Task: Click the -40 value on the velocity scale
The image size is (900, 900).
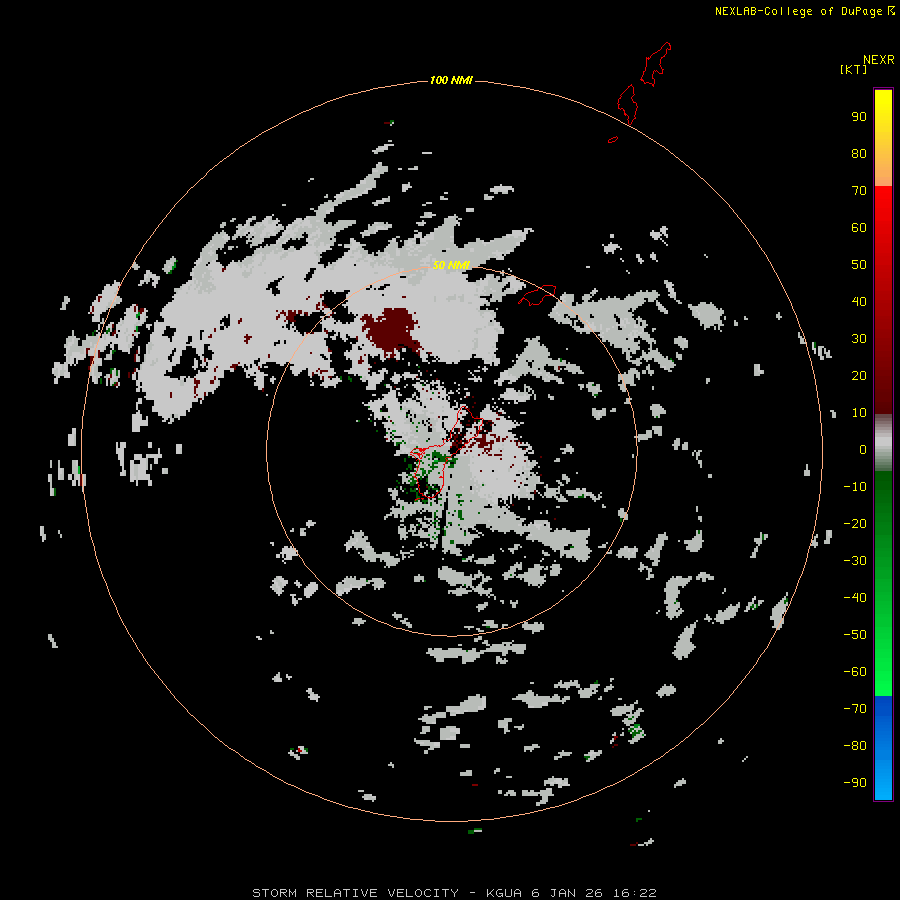Action: [x=855, y=598]
